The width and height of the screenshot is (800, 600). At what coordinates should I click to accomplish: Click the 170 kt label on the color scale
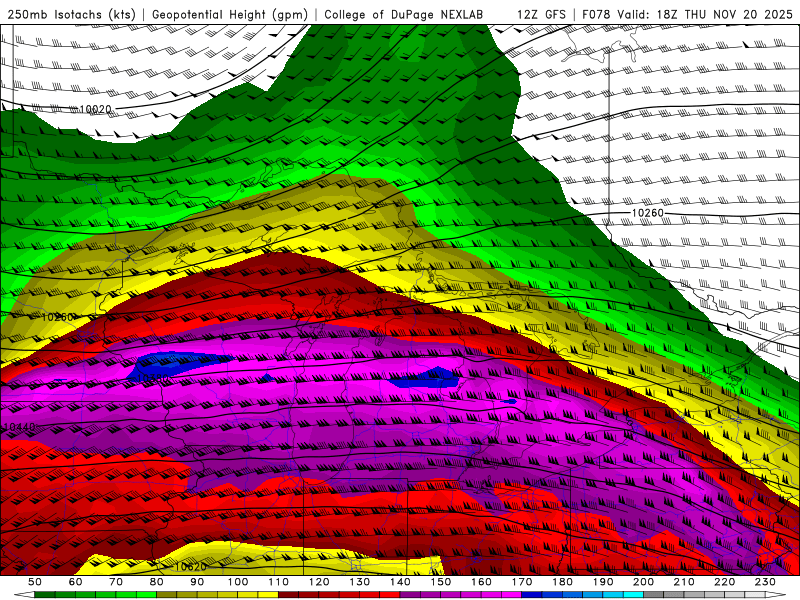(522, 582)
